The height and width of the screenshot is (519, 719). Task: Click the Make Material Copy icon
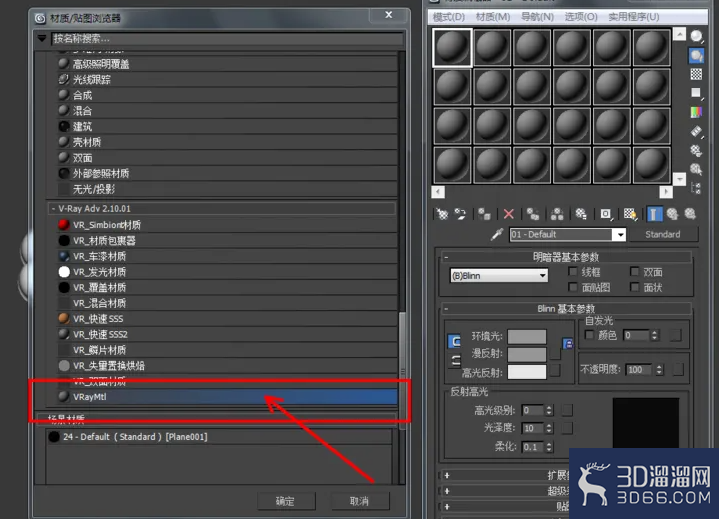point(533,214)
